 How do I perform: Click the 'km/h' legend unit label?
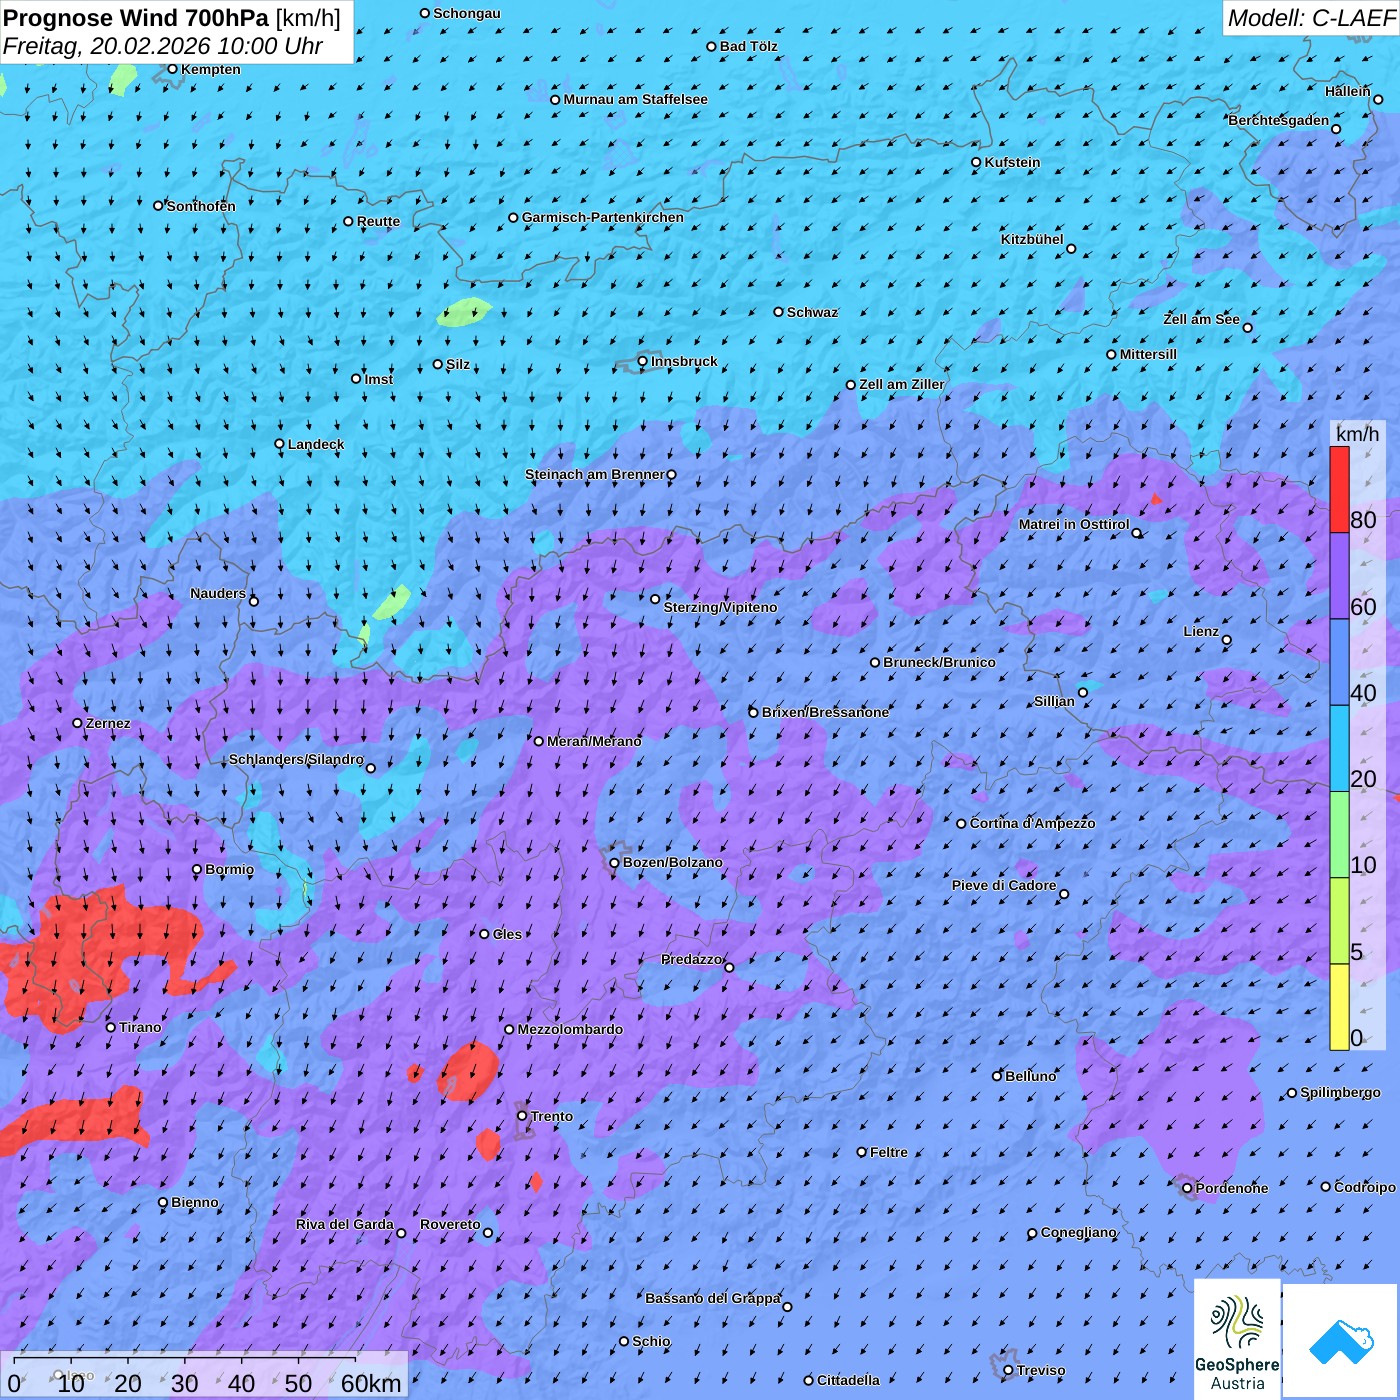(1357, 434)
